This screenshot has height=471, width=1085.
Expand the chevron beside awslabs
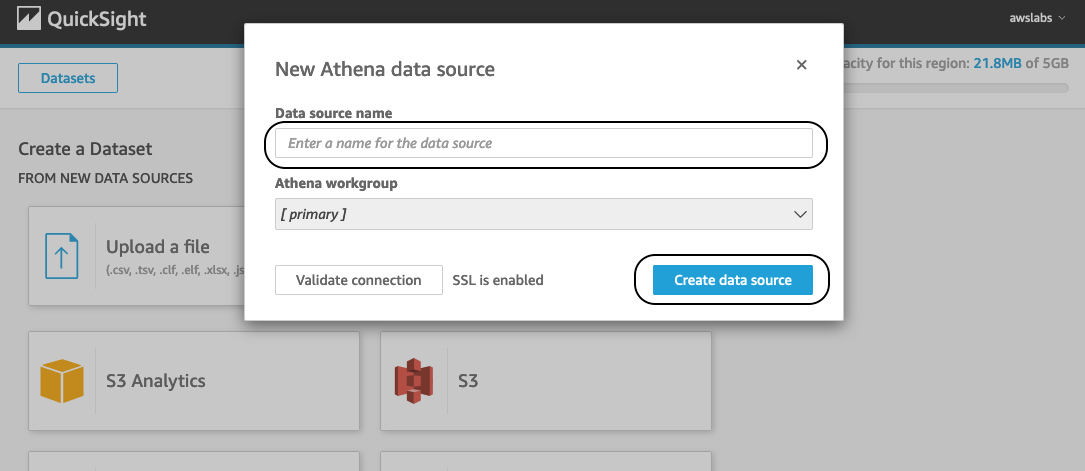[1061, 19]
